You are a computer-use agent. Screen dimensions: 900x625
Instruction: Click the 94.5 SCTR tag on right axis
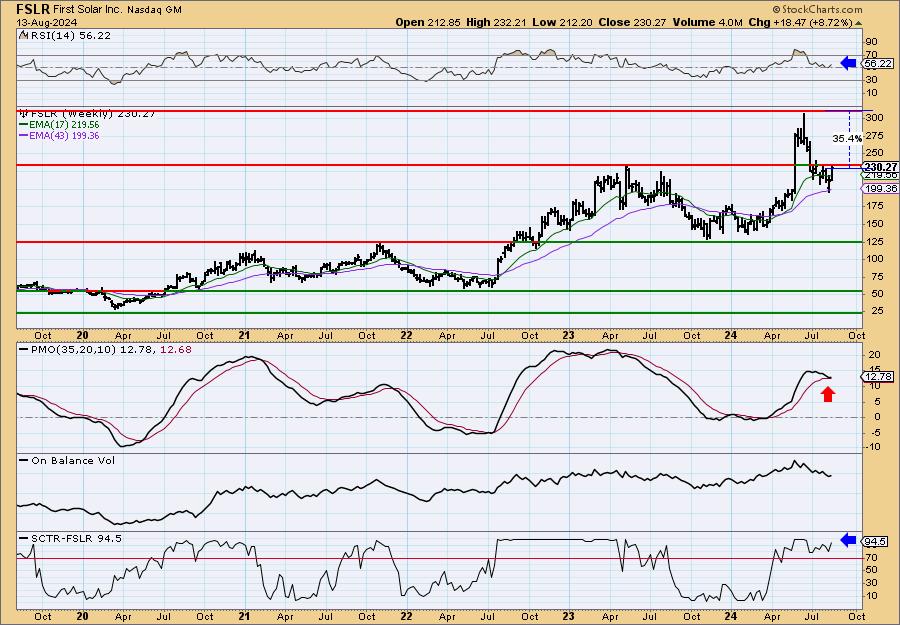click(876, 542)
